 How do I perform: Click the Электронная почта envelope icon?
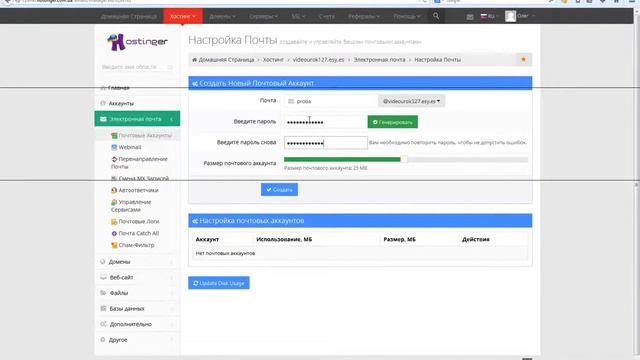103,119
